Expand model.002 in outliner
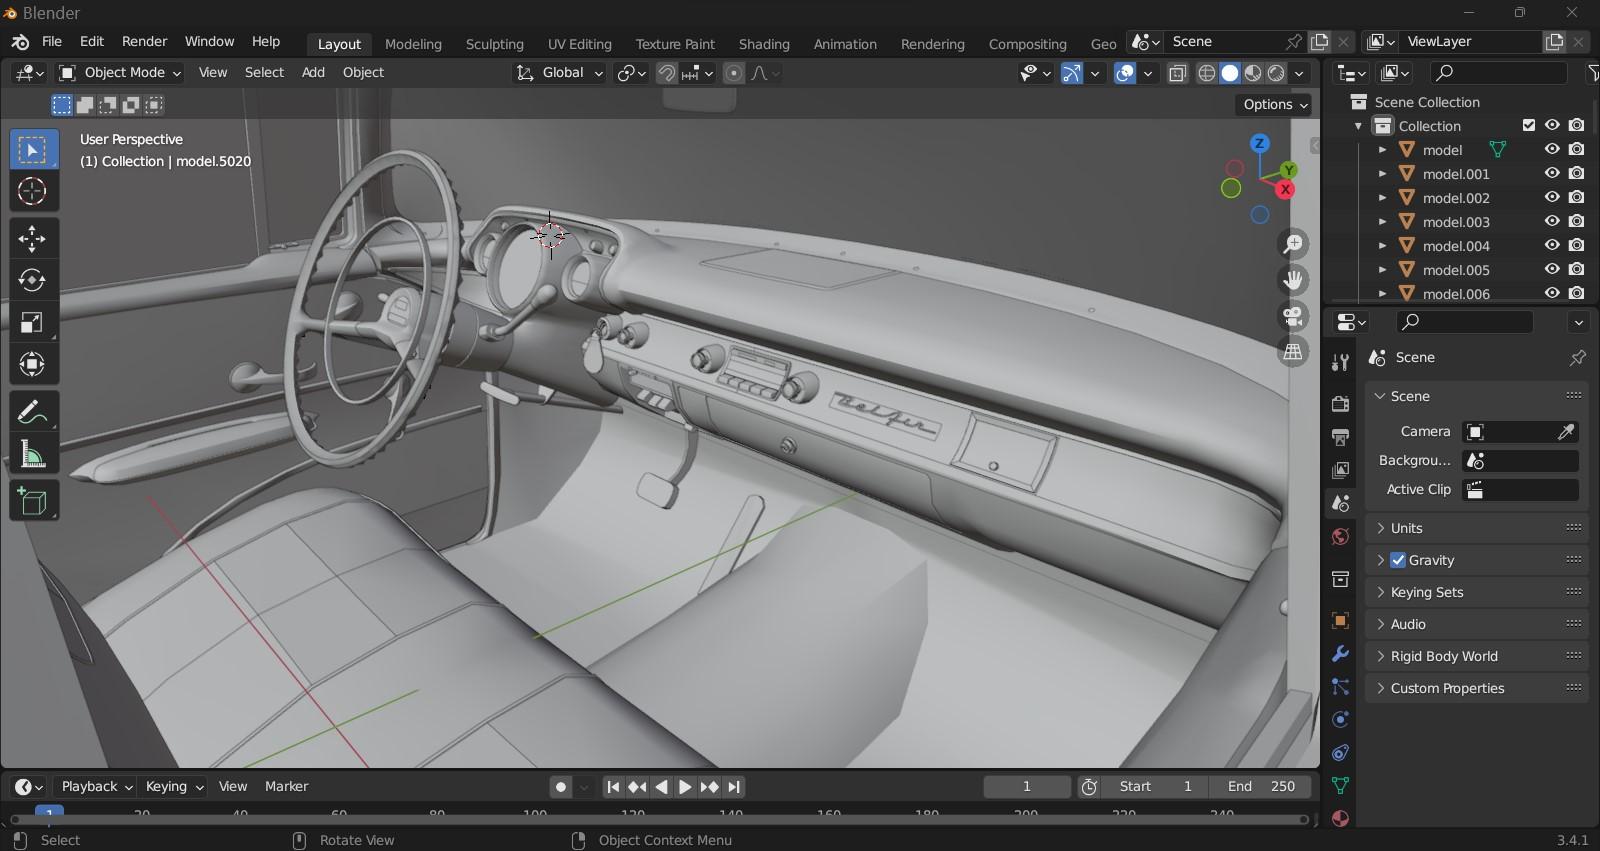This screenshot has height=851, width=1600. pos(1382,198)
